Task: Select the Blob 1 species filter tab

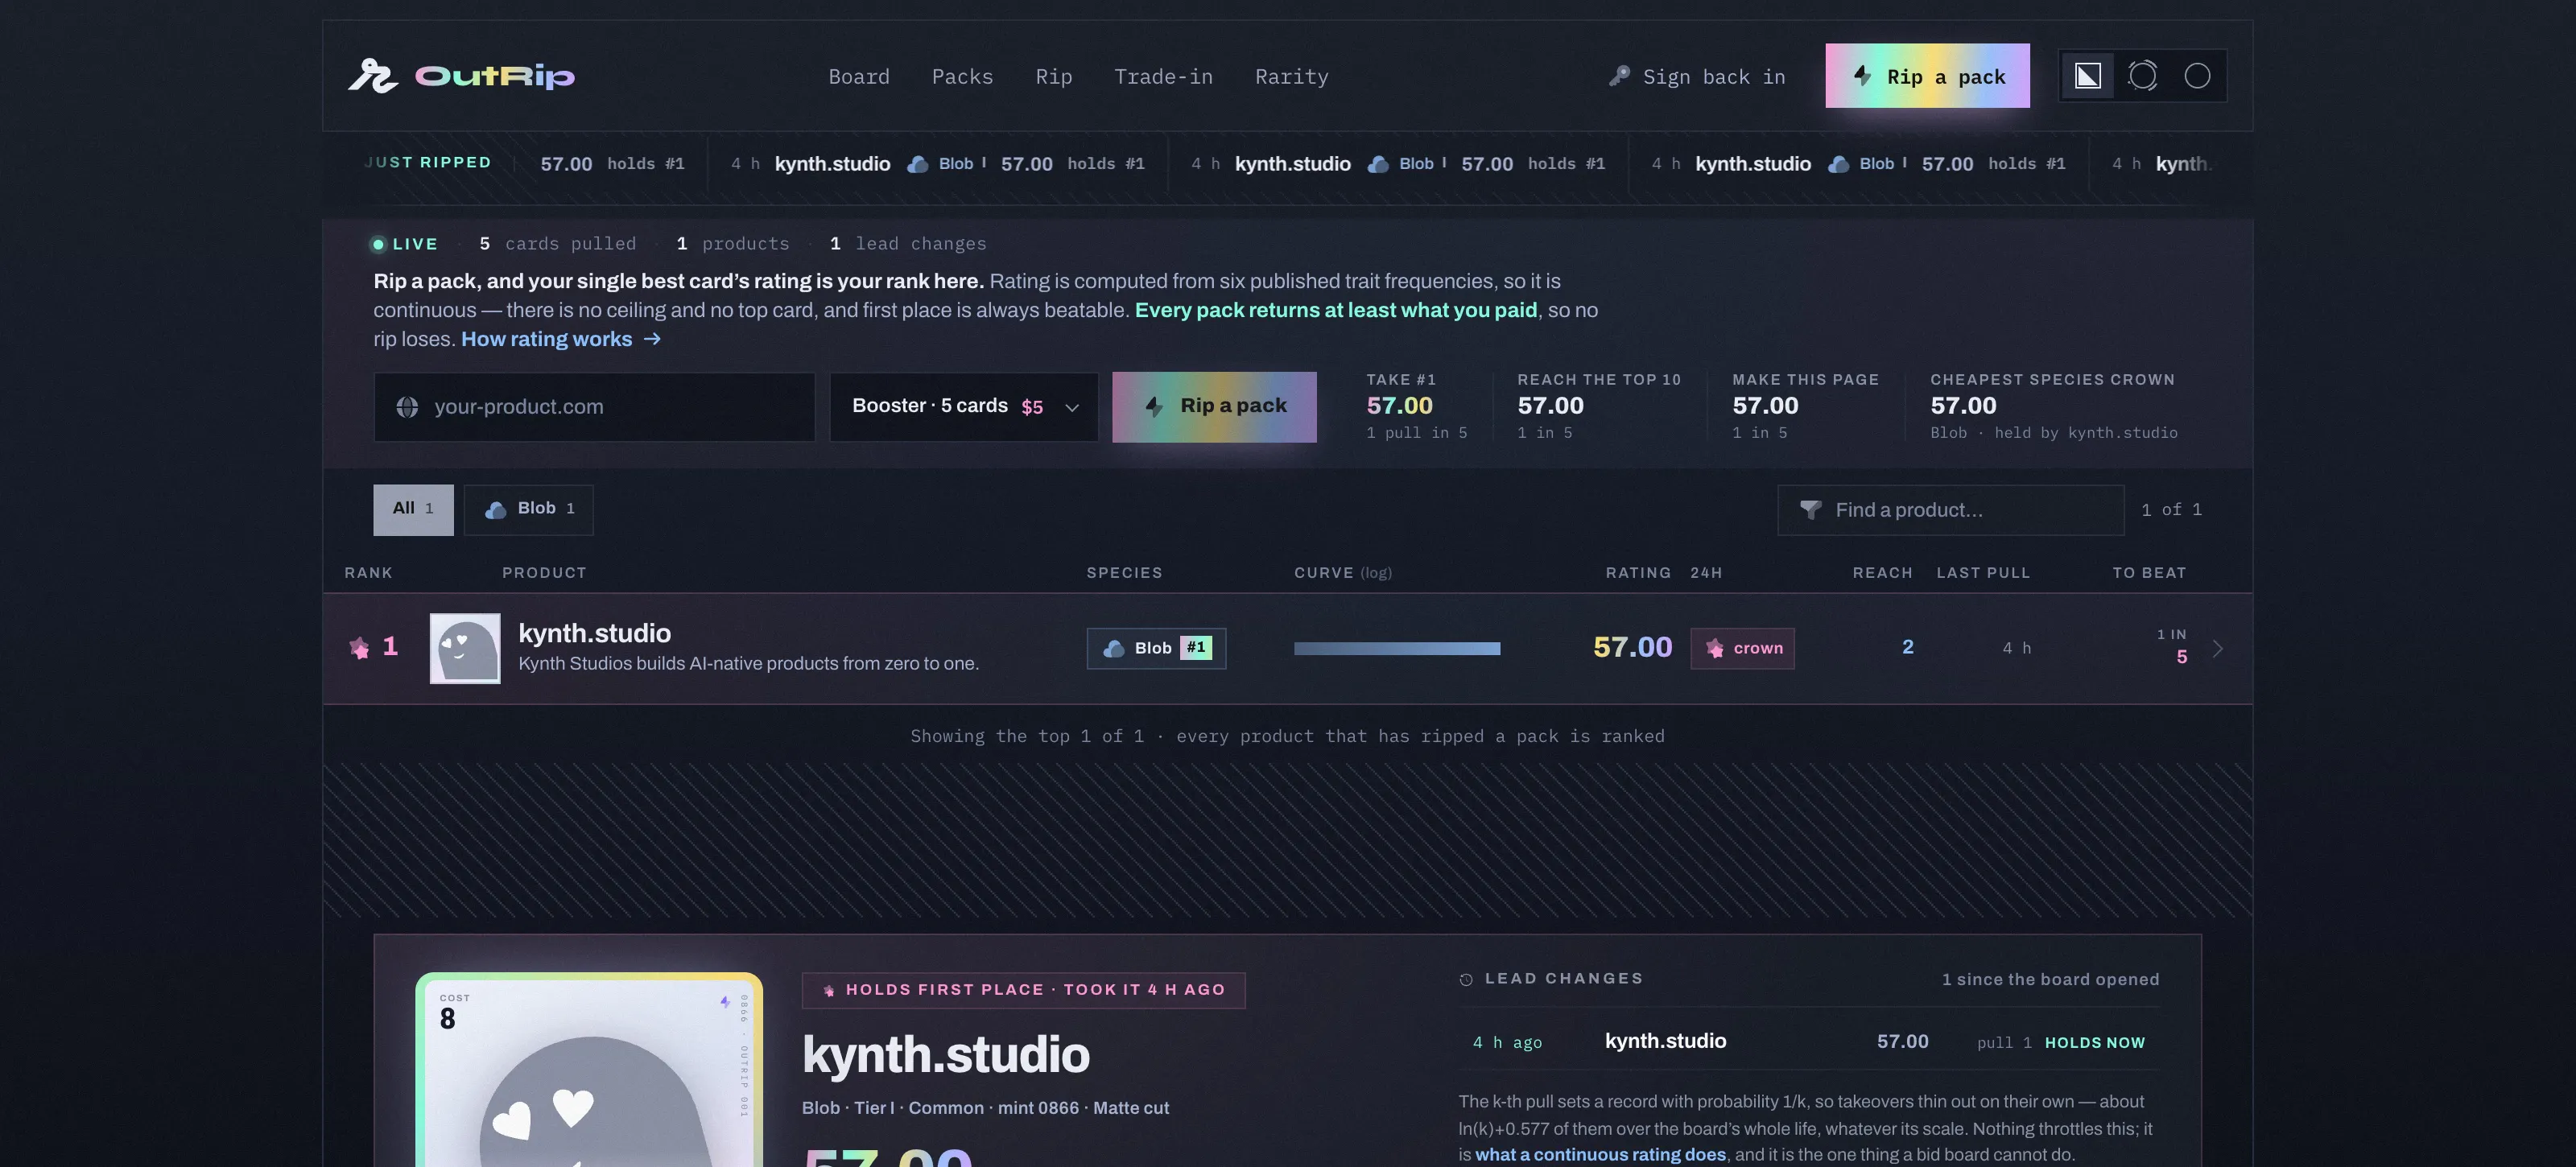Action: [528, 509]
